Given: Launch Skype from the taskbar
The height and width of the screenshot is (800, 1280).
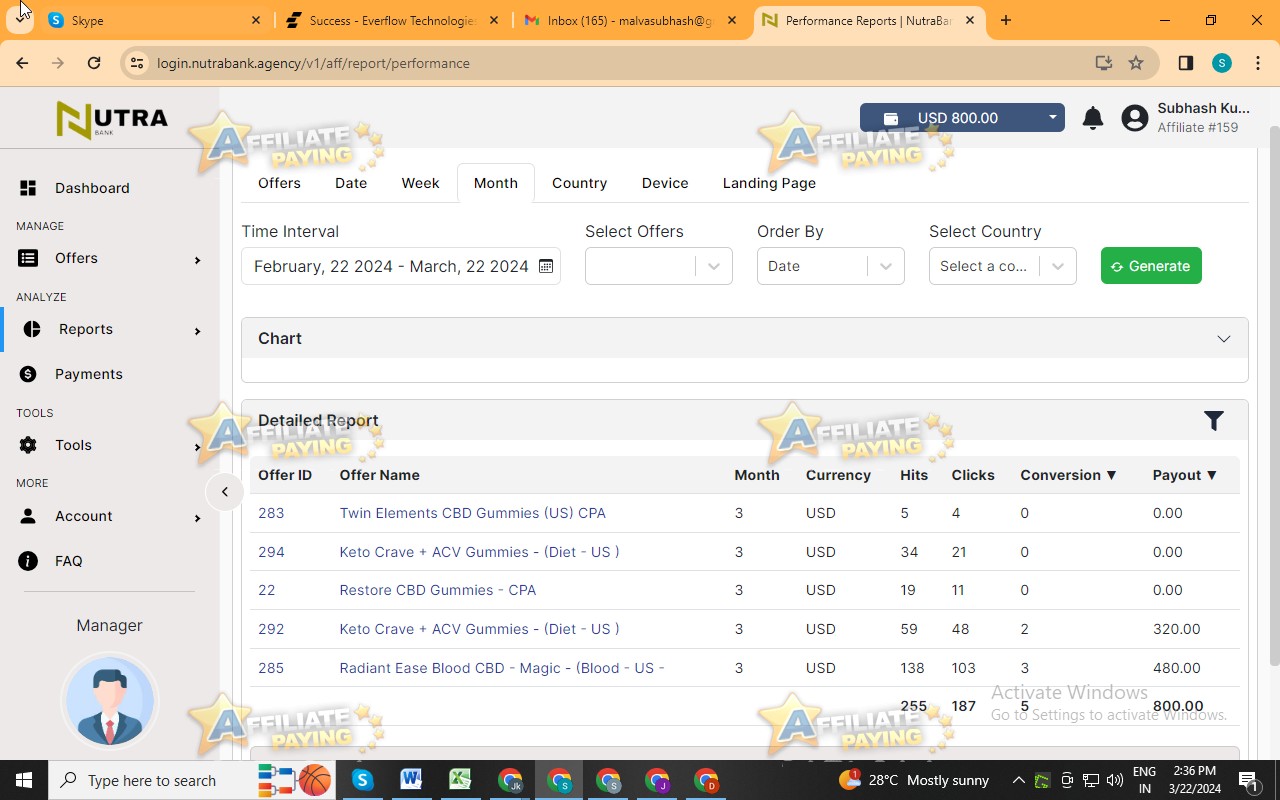Looking at the screenshot, I should [362, 780].
